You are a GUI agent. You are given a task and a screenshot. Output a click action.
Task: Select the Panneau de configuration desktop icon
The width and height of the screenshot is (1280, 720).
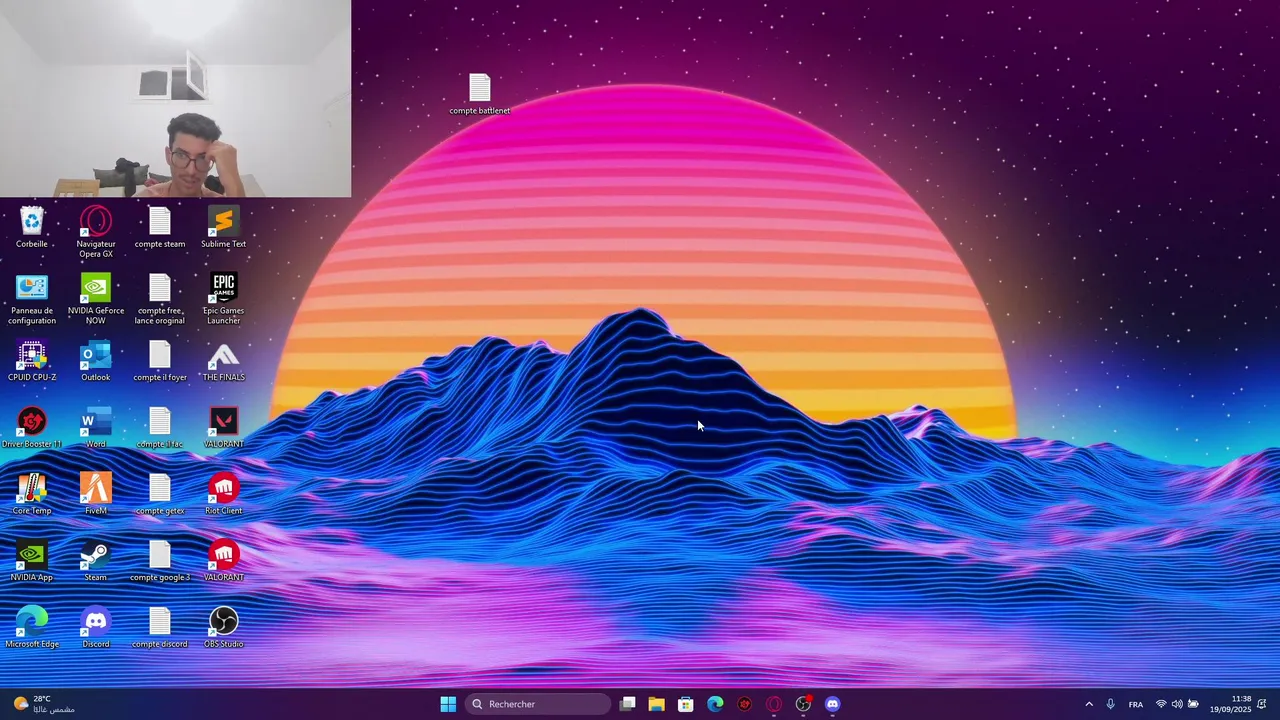tap(32, 299)
